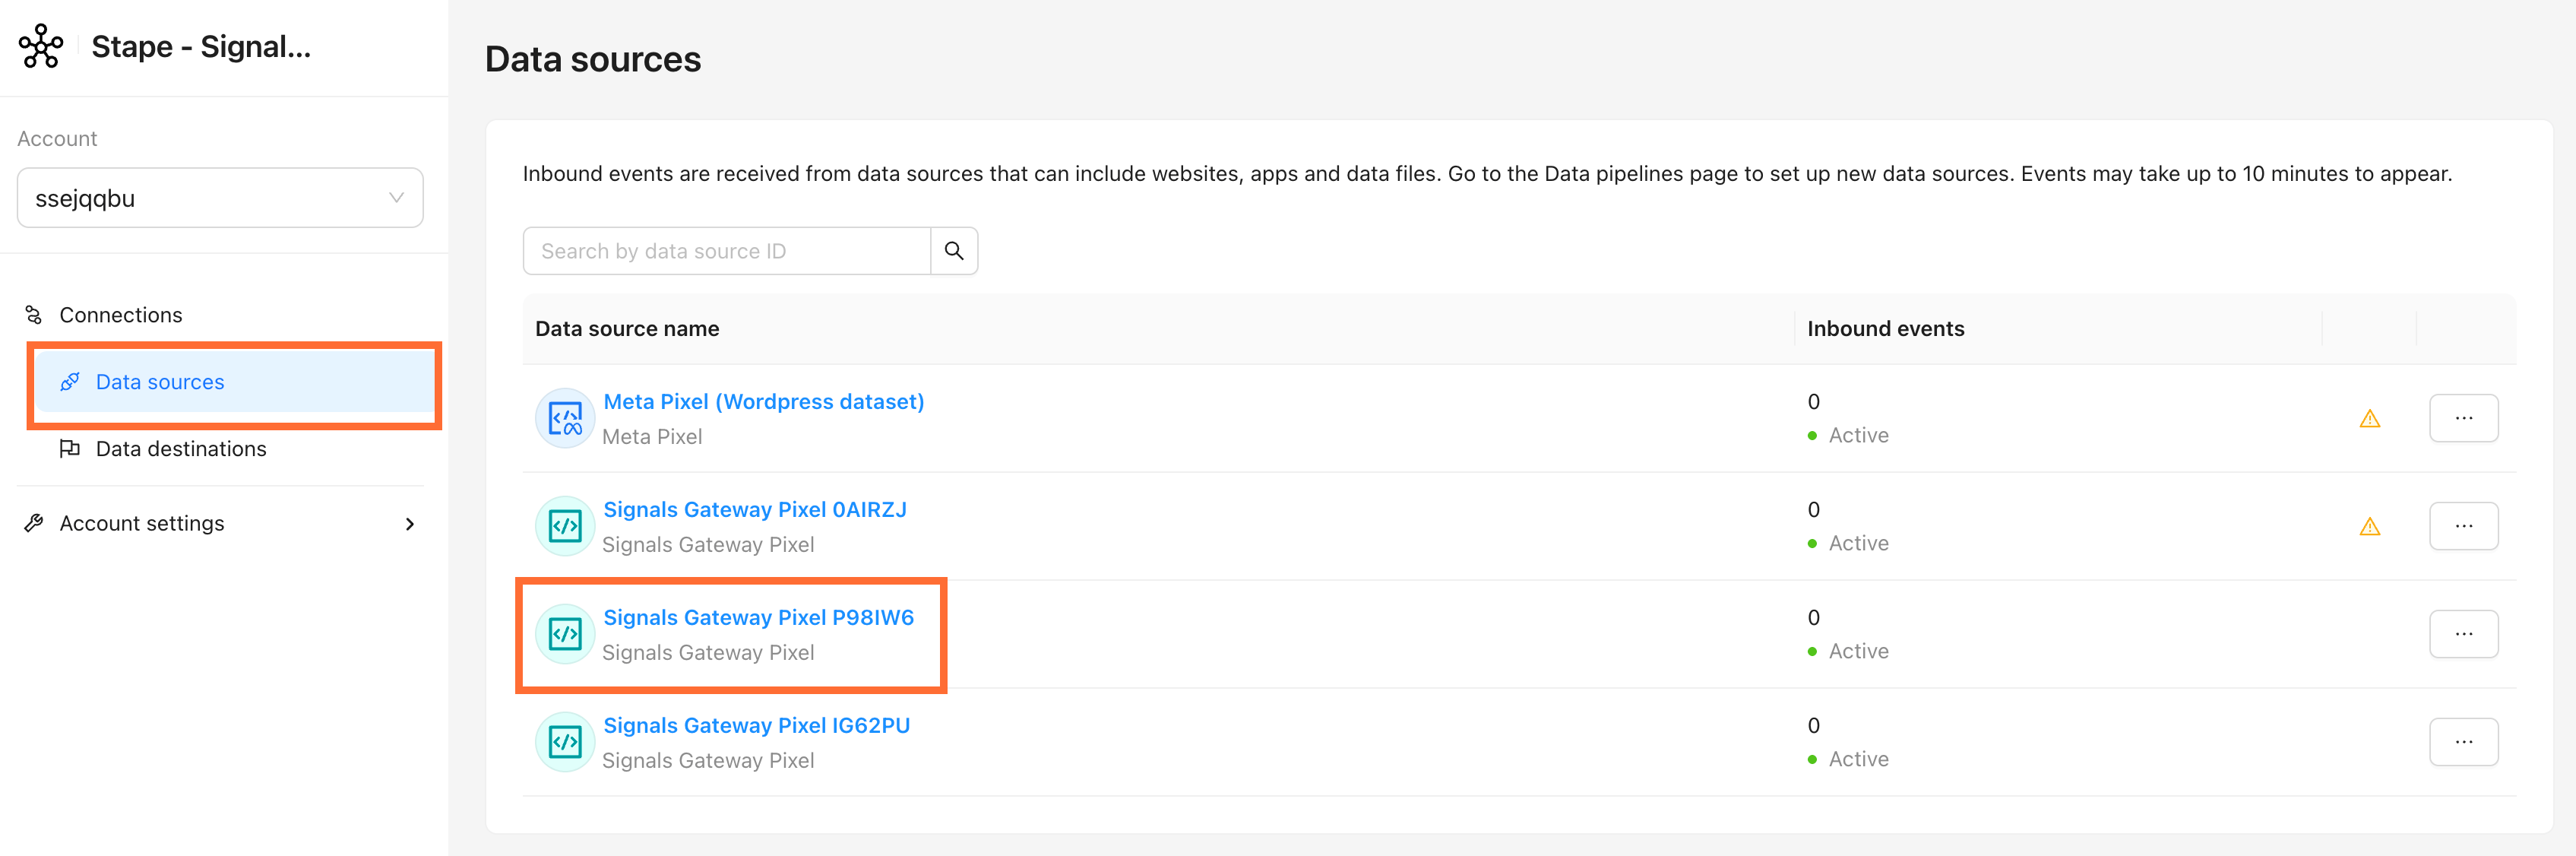The height and width of the screenshot is (856, 2576).
Task: Click the Connections sidebar item
Action: click(x=120, y=315)
